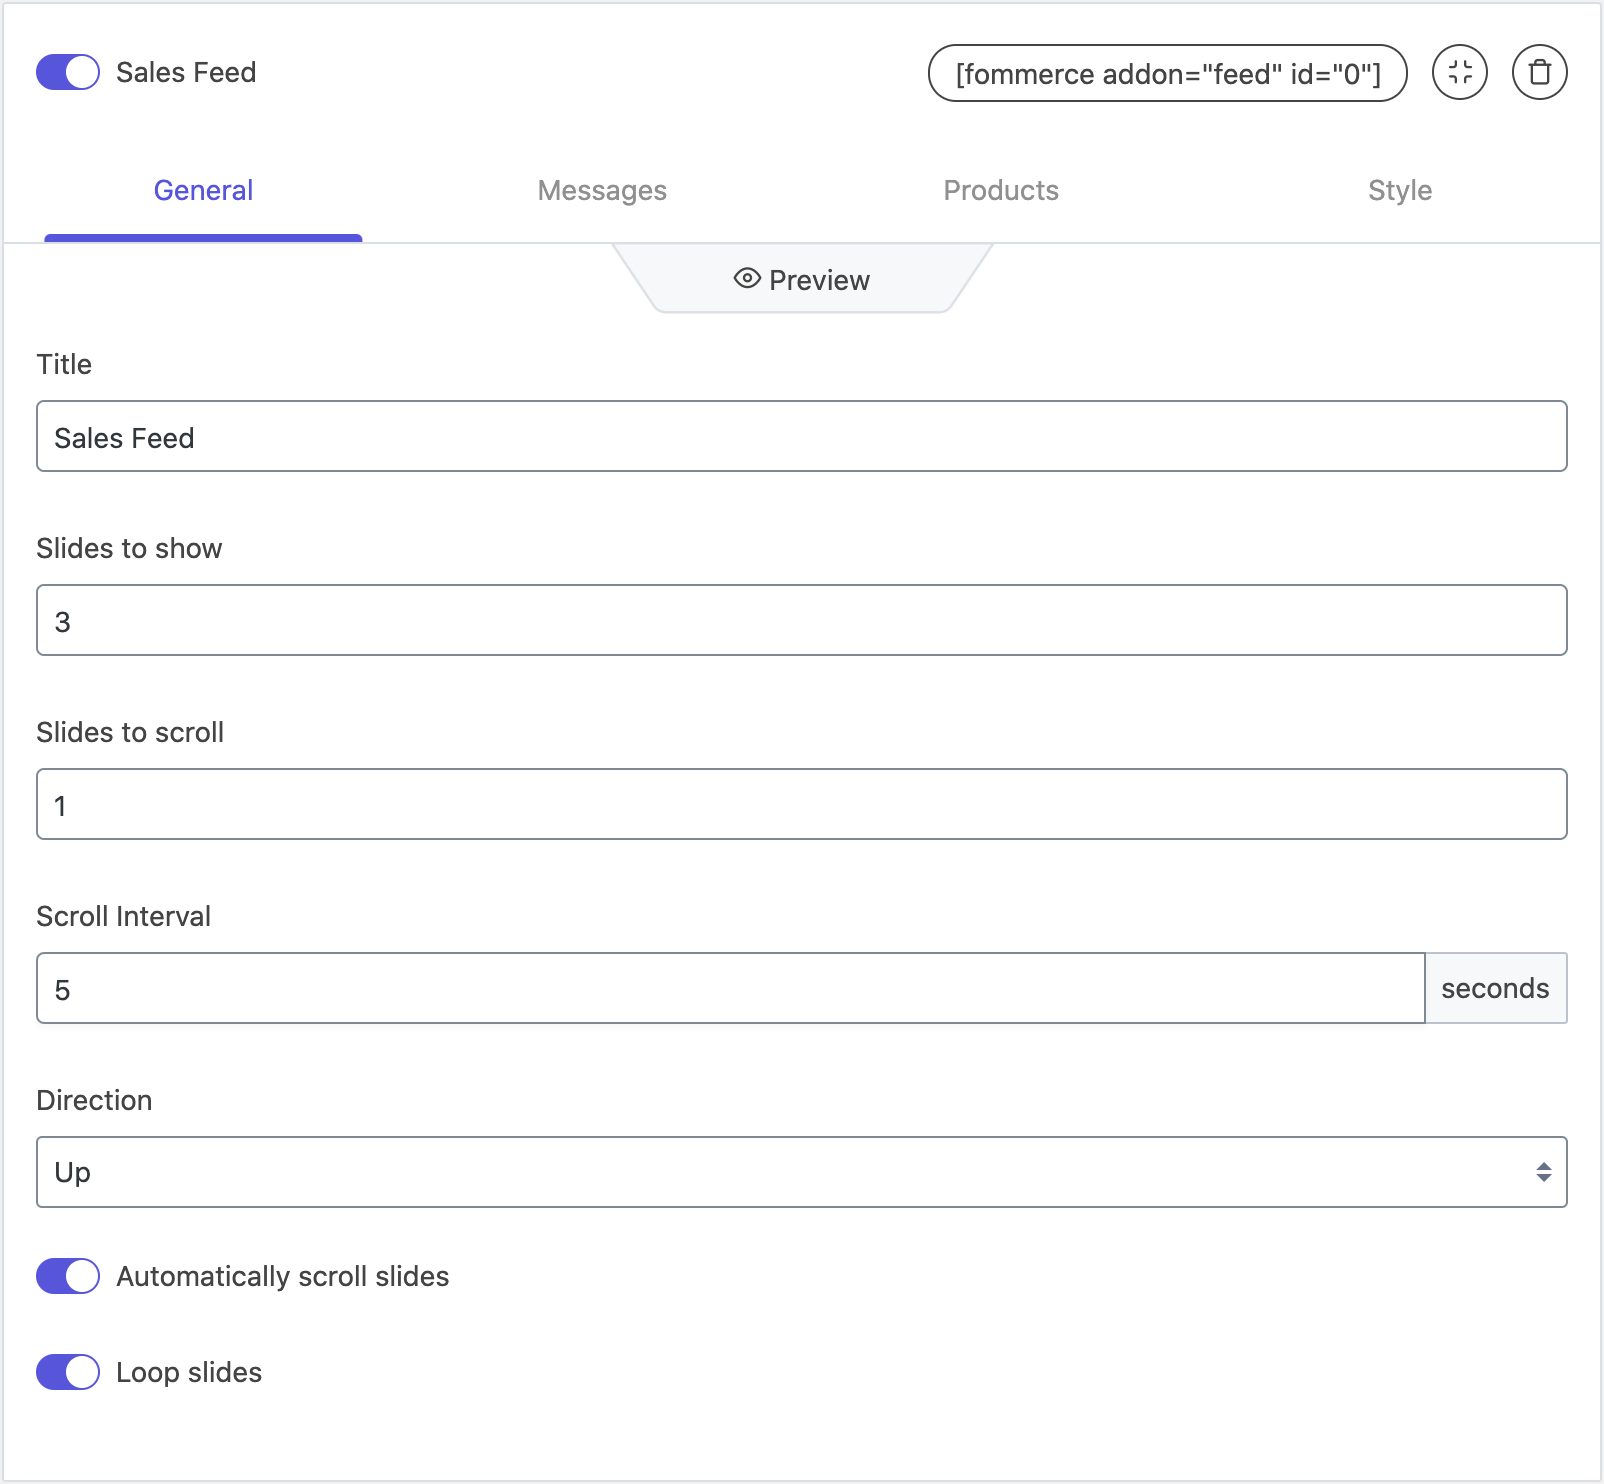1604x1484 pixels.
Task: Toggle the Sales Feed enable switch
Action: (x=68, y=72)
